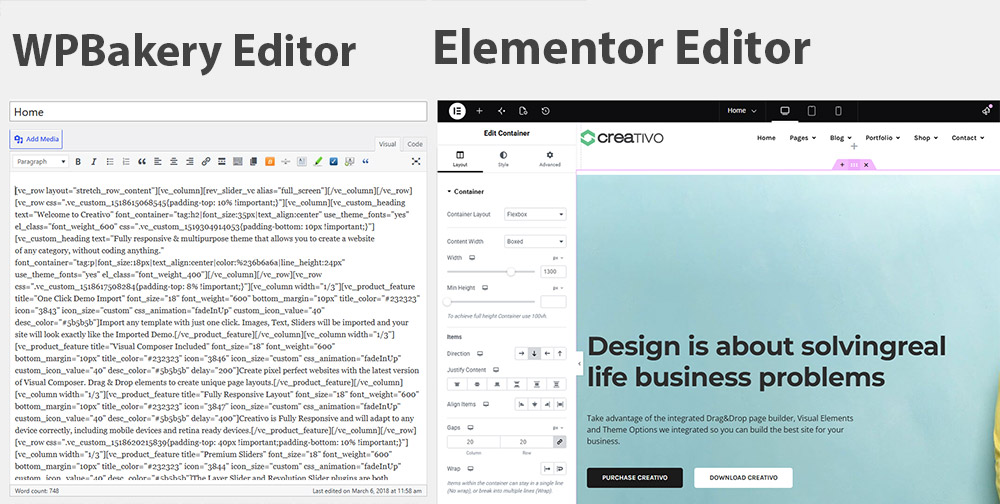Open the Content Width Boxed dropdown
This screenshot has width=1000, height=504.
coord(535,242)
